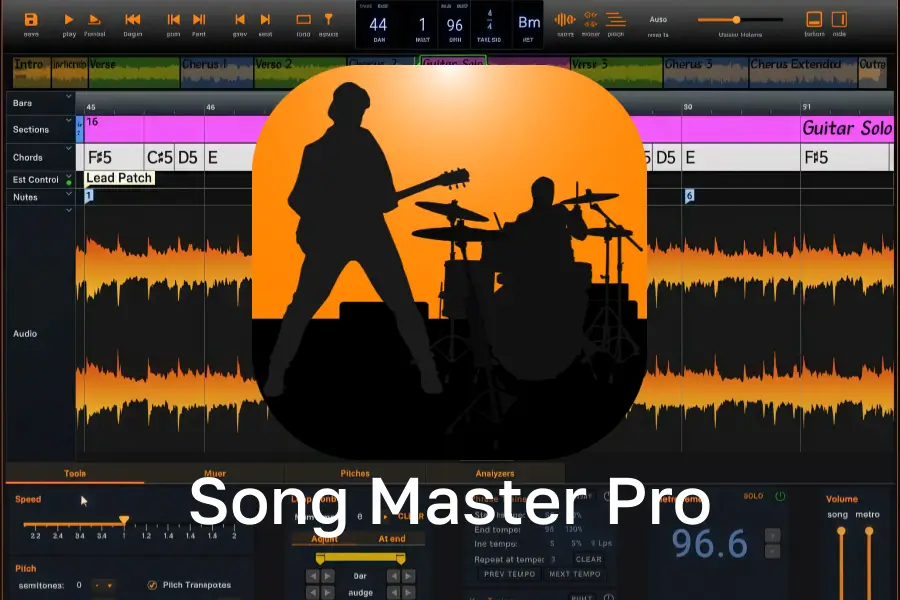
Task: Toggle the Auto option in the toolbar
Action: pyautogui.click(x=658, y=20)
